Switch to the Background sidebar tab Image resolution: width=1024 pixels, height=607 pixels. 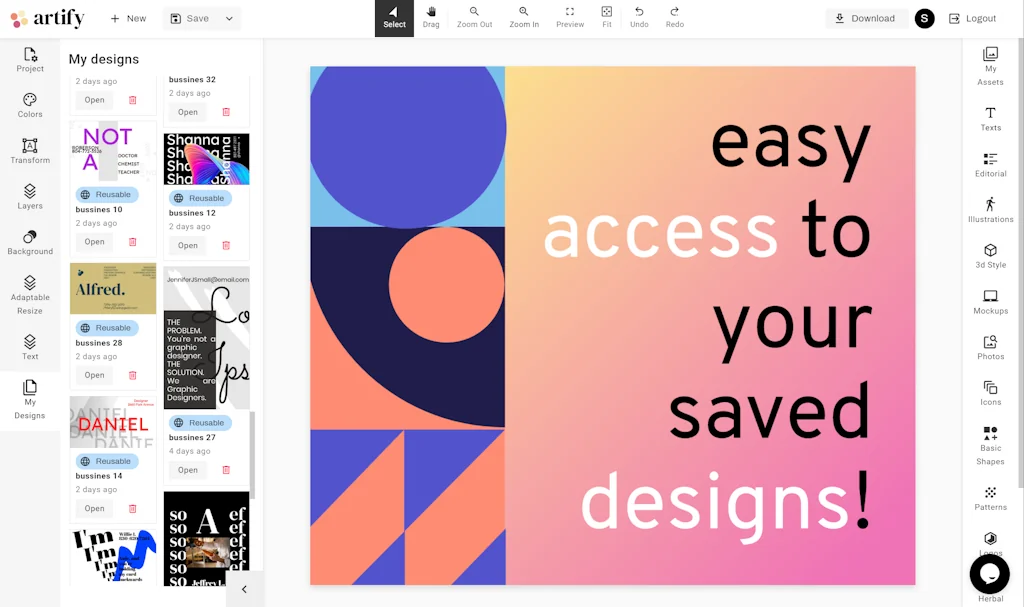click(x=30, y=243)
